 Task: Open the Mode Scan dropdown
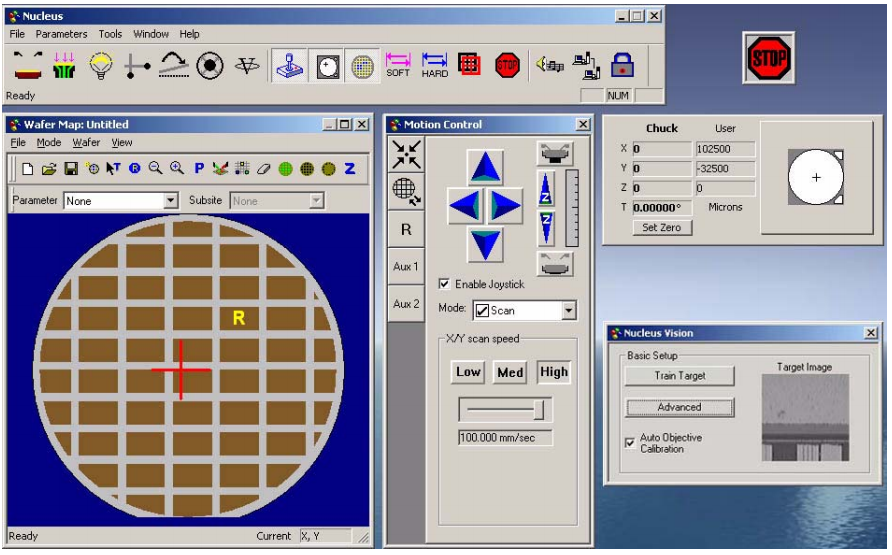click(x=568, y=310)
